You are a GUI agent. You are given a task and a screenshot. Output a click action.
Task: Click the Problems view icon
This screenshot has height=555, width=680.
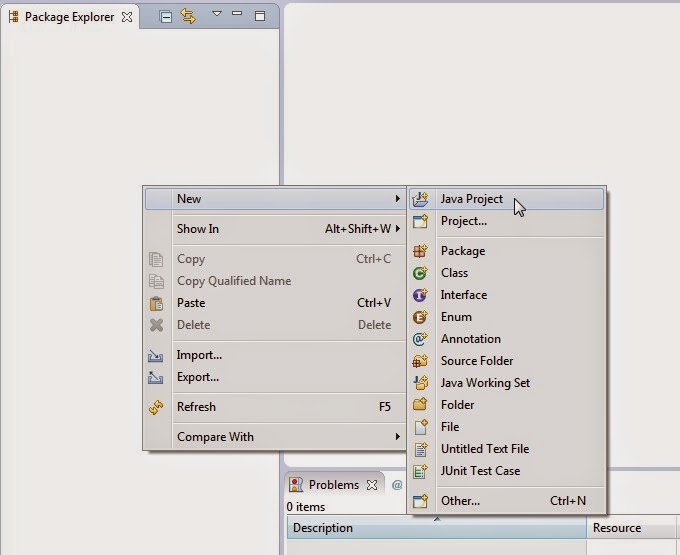pos(296,485)
